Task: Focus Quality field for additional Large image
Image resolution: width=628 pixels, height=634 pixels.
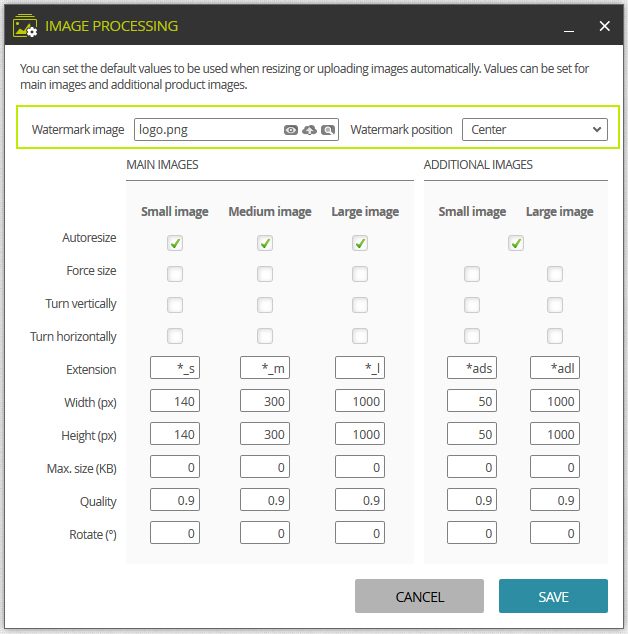Action: tap(555, 500)
